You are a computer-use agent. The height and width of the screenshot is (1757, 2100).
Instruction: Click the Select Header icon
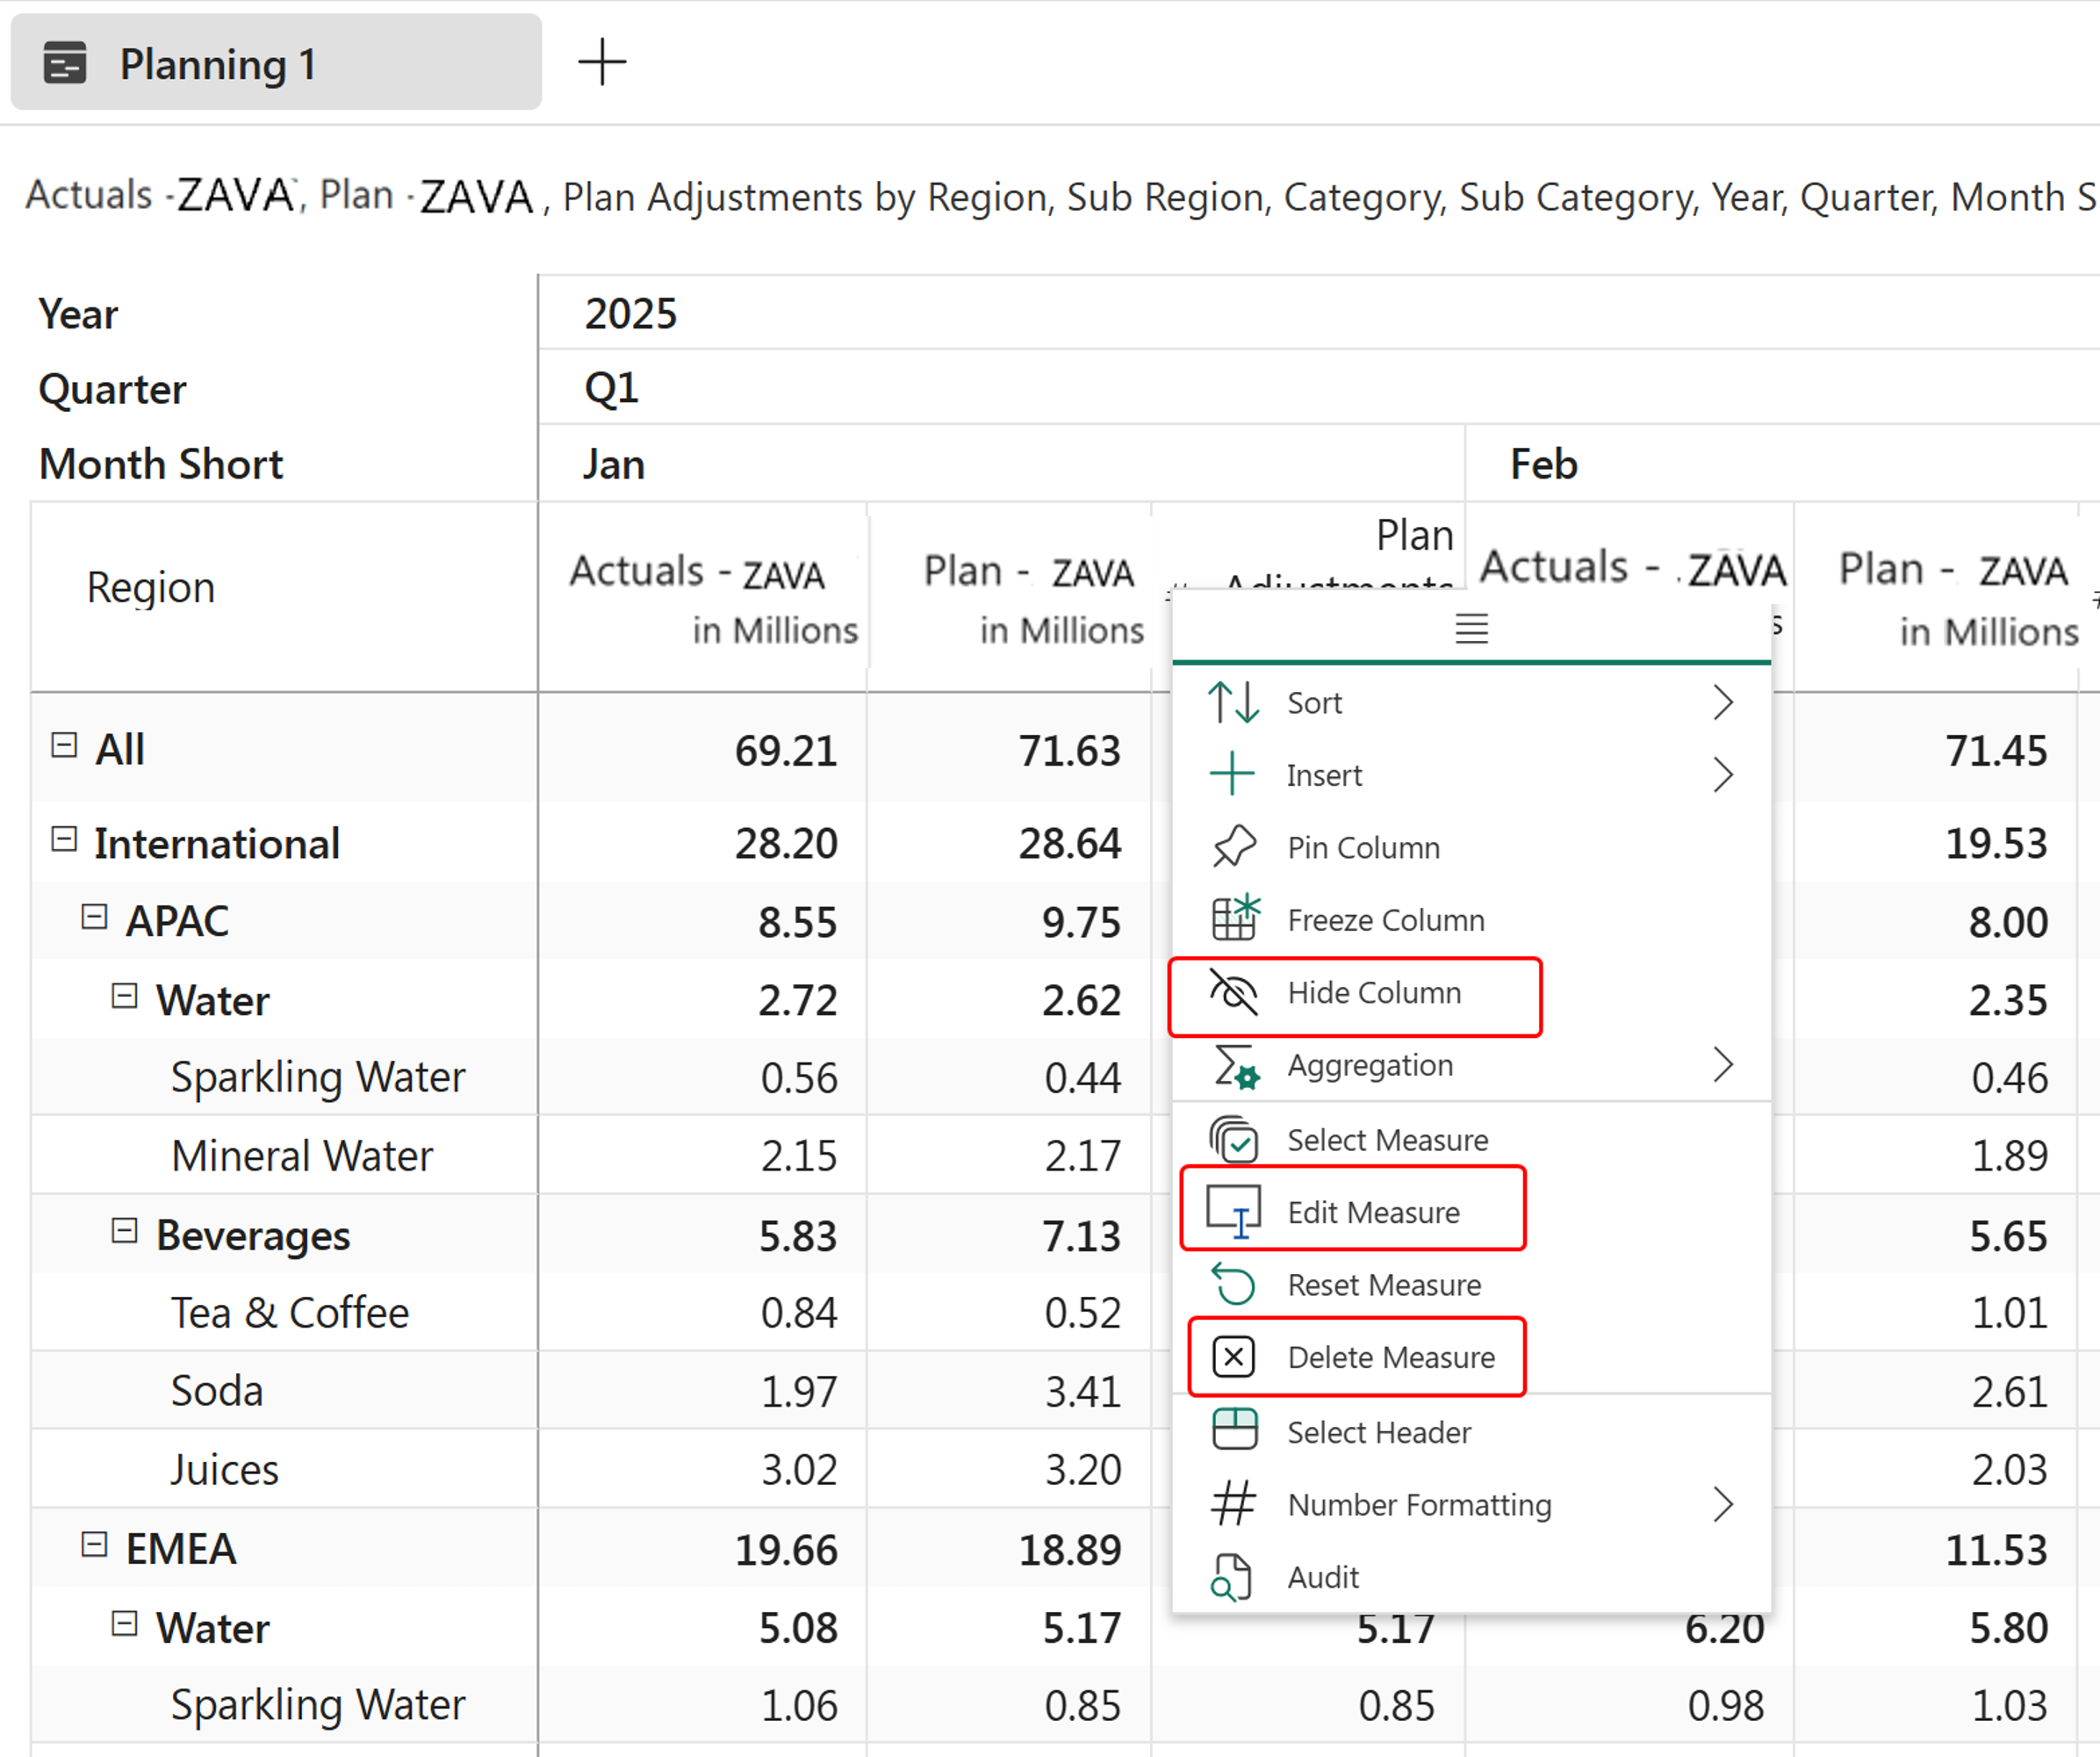coord(1234,1429)
